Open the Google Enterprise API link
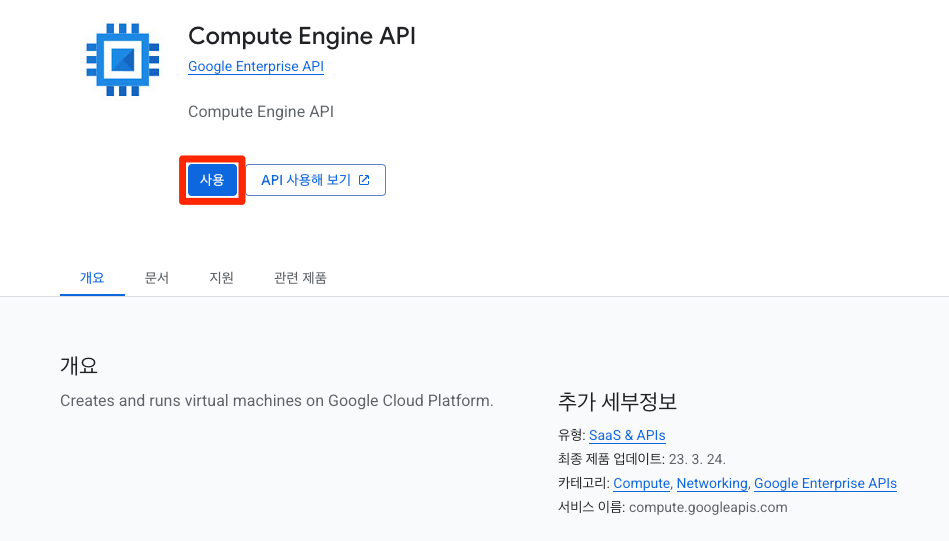This screenshot has height=541, width=949. (255, 67)
